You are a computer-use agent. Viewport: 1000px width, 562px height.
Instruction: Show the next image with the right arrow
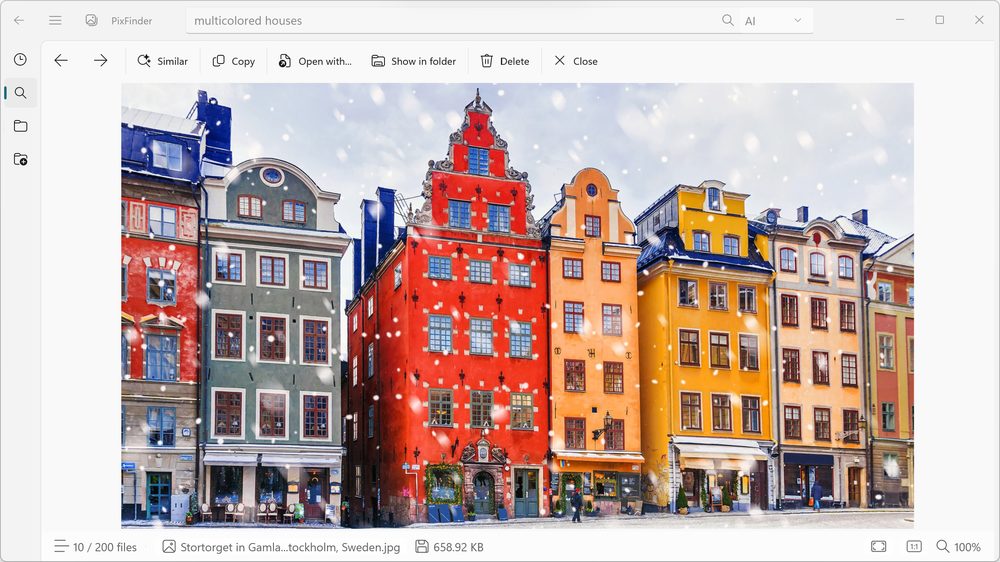[x=101, y=61]
